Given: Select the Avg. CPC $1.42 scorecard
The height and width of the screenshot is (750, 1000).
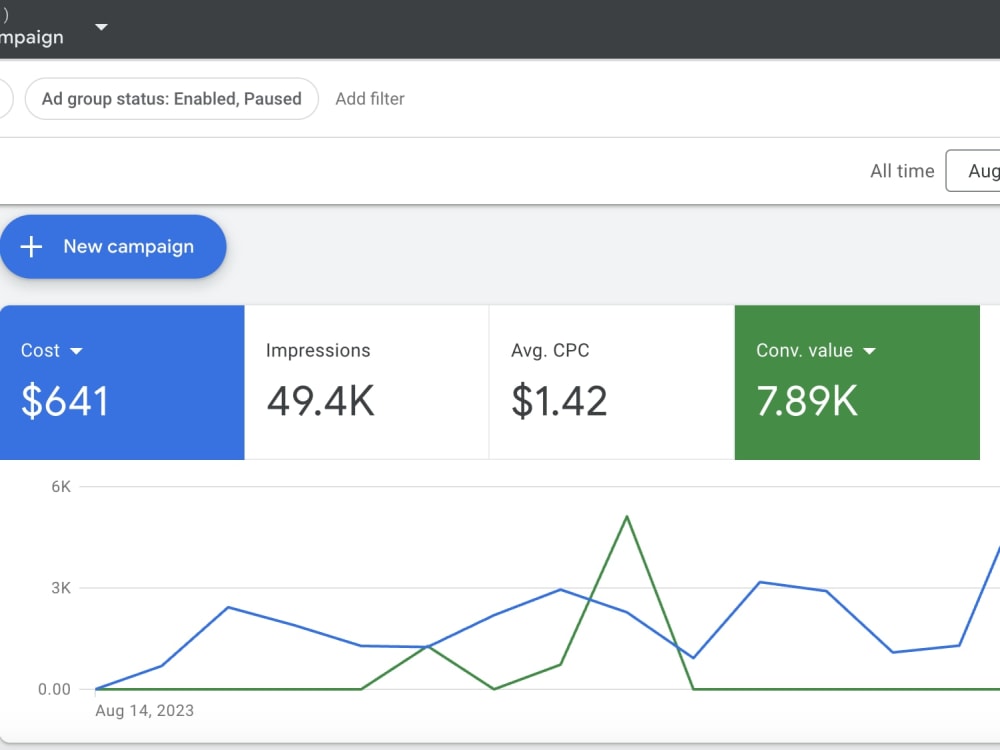Looking at the screenshot, I should (612, 382).
